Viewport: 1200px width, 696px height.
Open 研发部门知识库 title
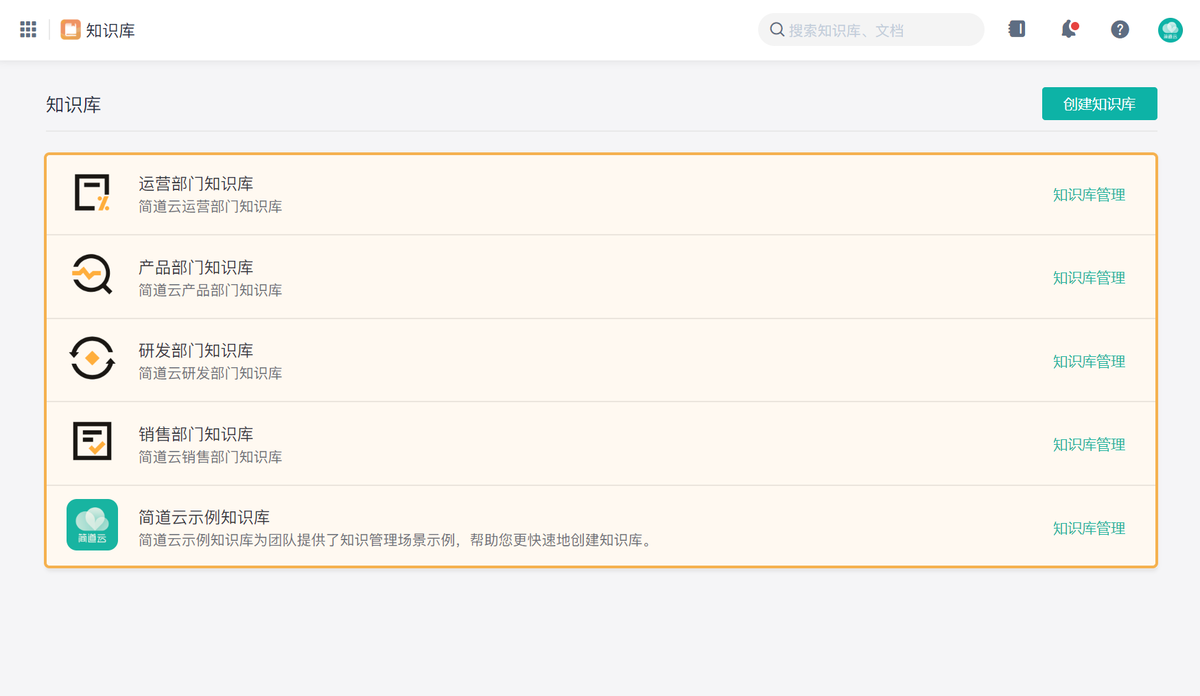coord(196,351)
